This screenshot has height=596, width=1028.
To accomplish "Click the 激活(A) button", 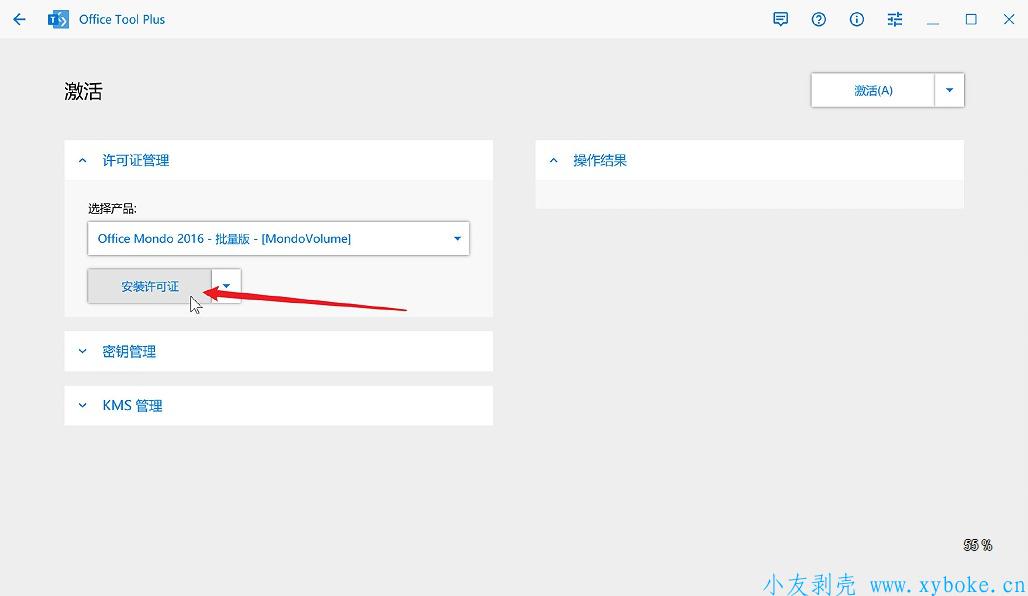I will pos(873,90).
